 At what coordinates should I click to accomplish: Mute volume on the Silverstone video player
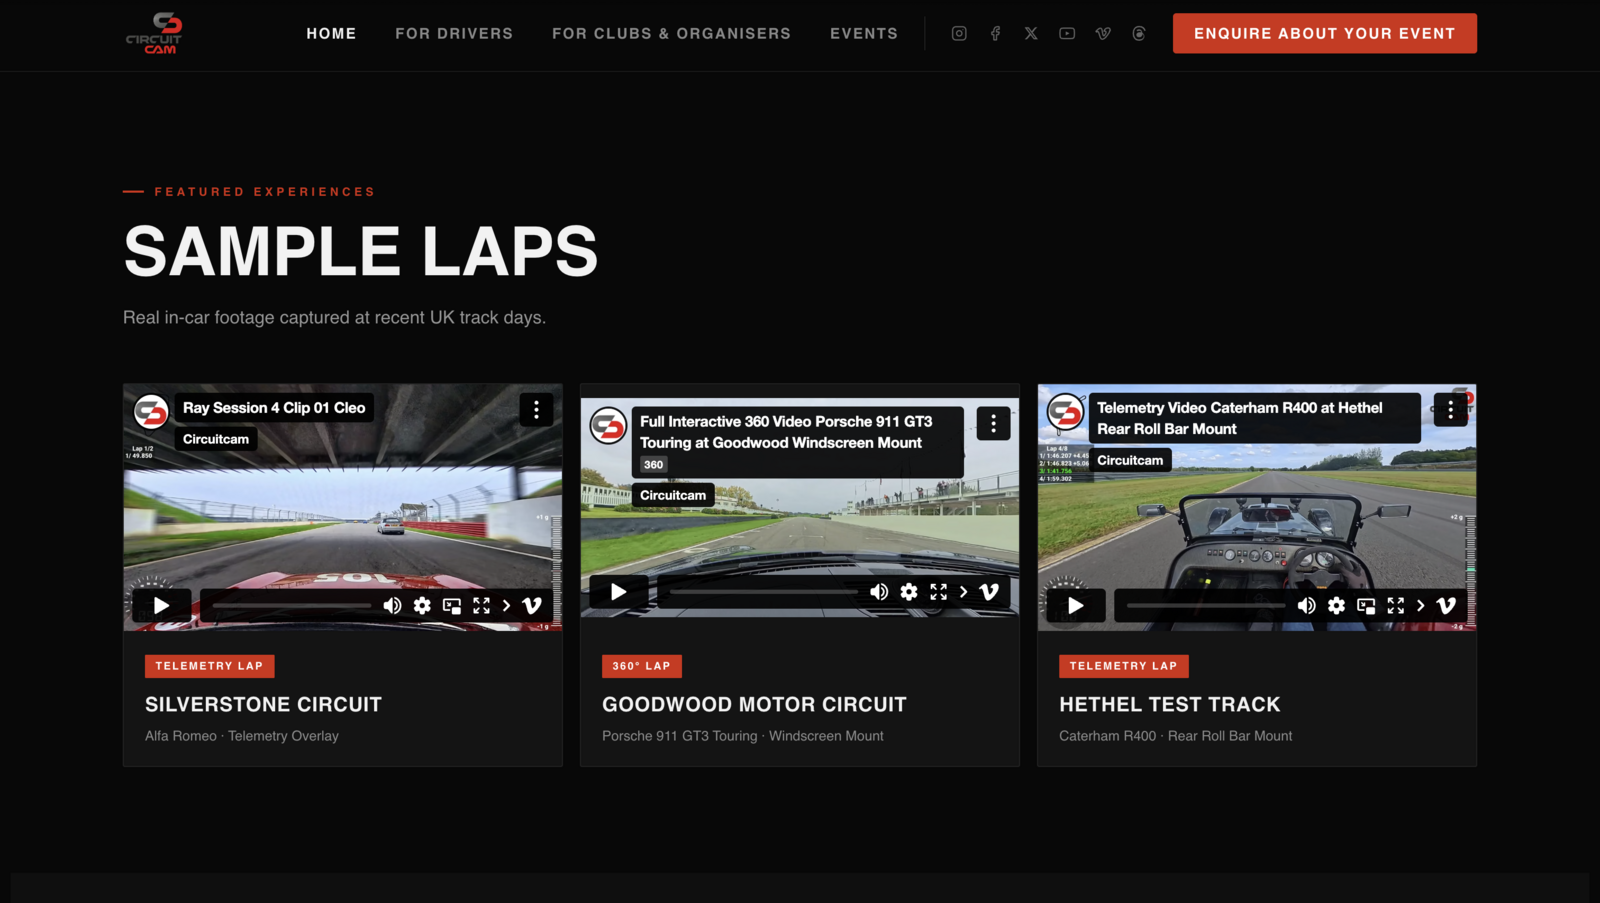click(x=392, y=605)
